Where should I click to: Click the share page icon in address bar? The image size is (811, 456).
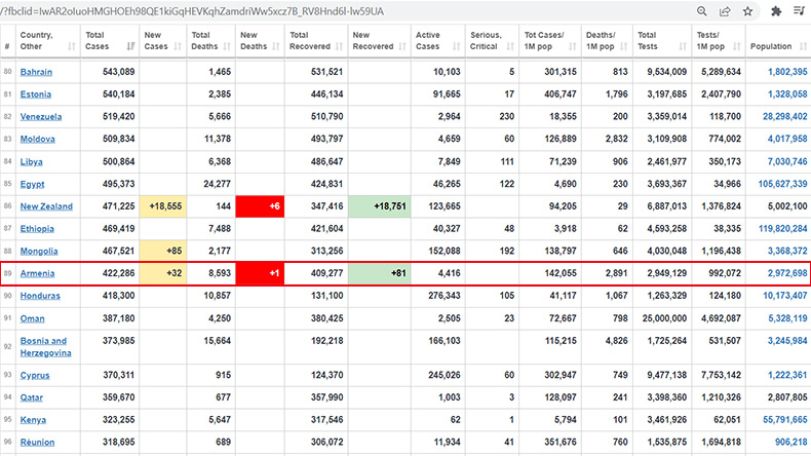(725, 11)
